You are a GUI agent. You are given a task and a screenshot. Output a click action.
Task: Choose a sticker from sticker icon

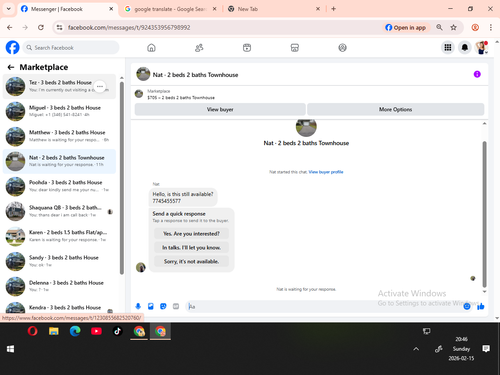163,306
